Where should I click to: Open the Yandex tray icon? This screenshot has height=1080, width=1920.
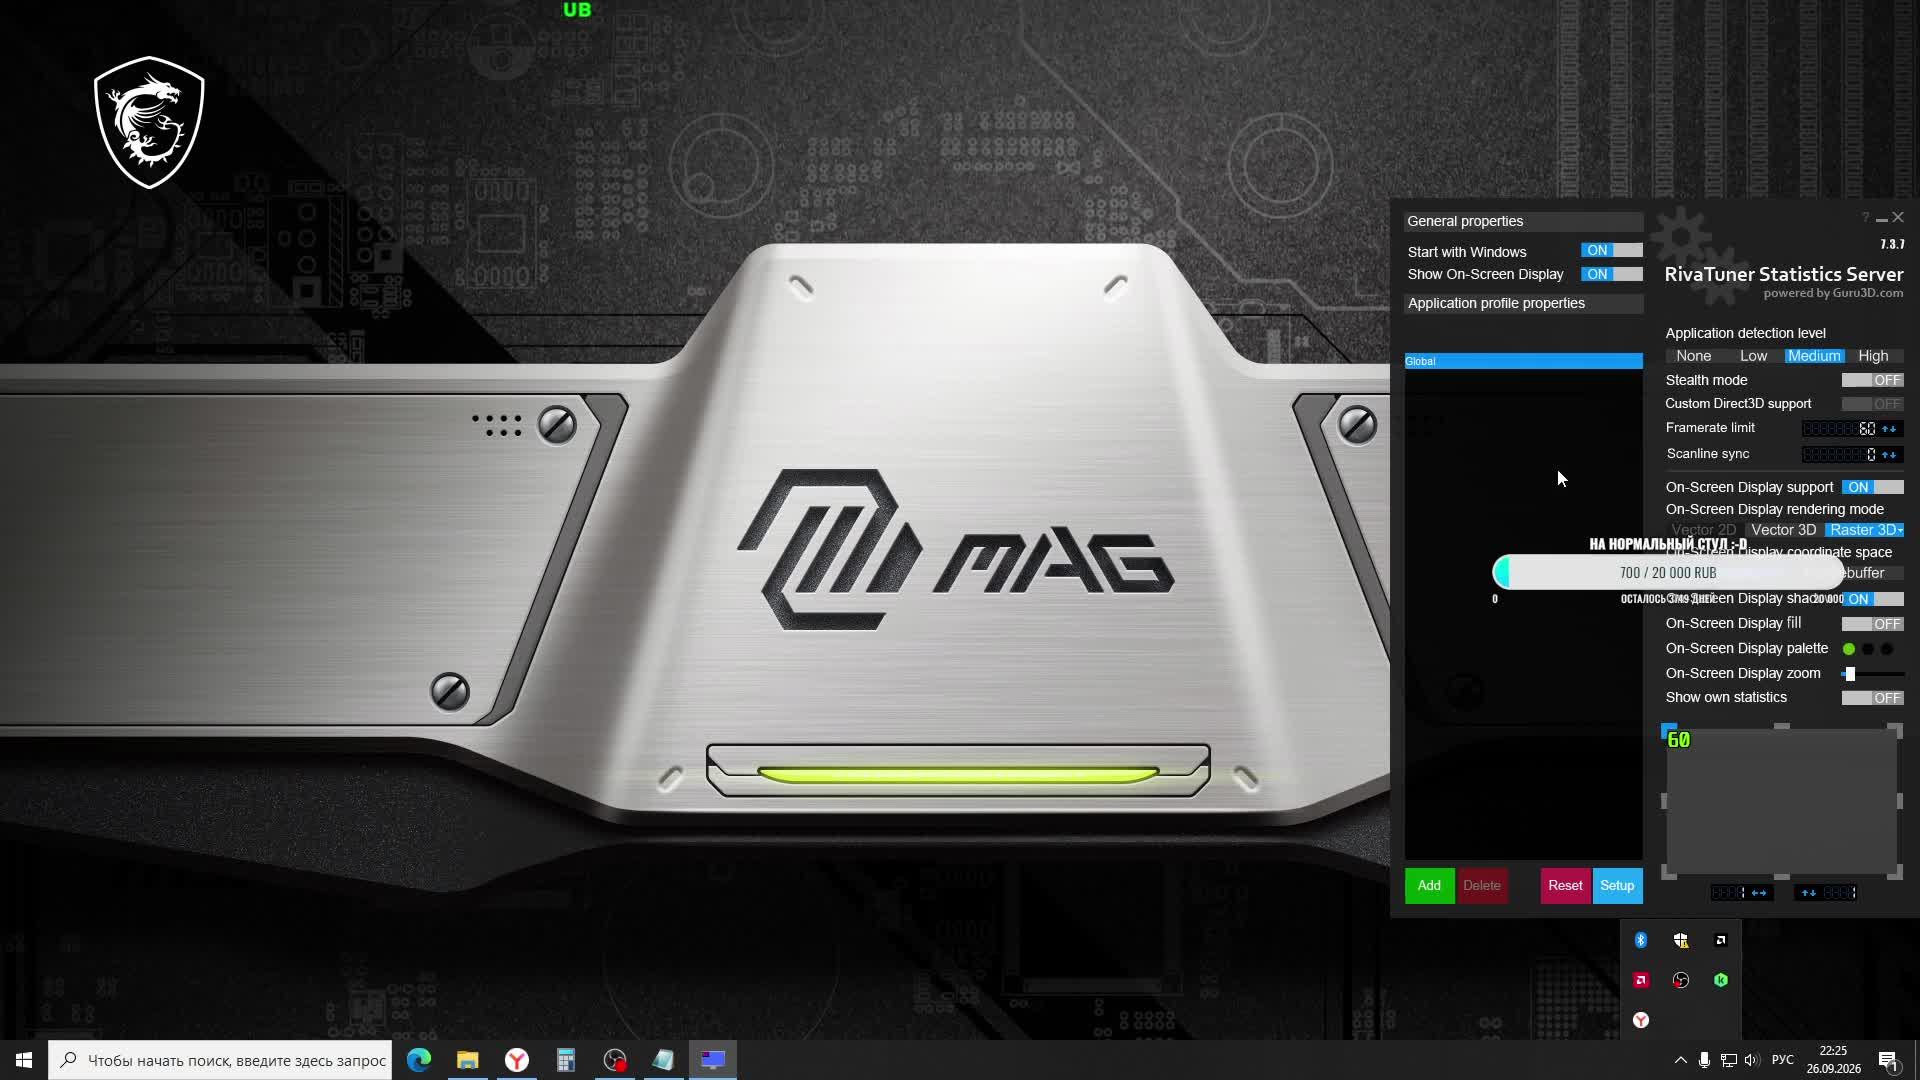pyautogui.click(x=1640, y=1020)
